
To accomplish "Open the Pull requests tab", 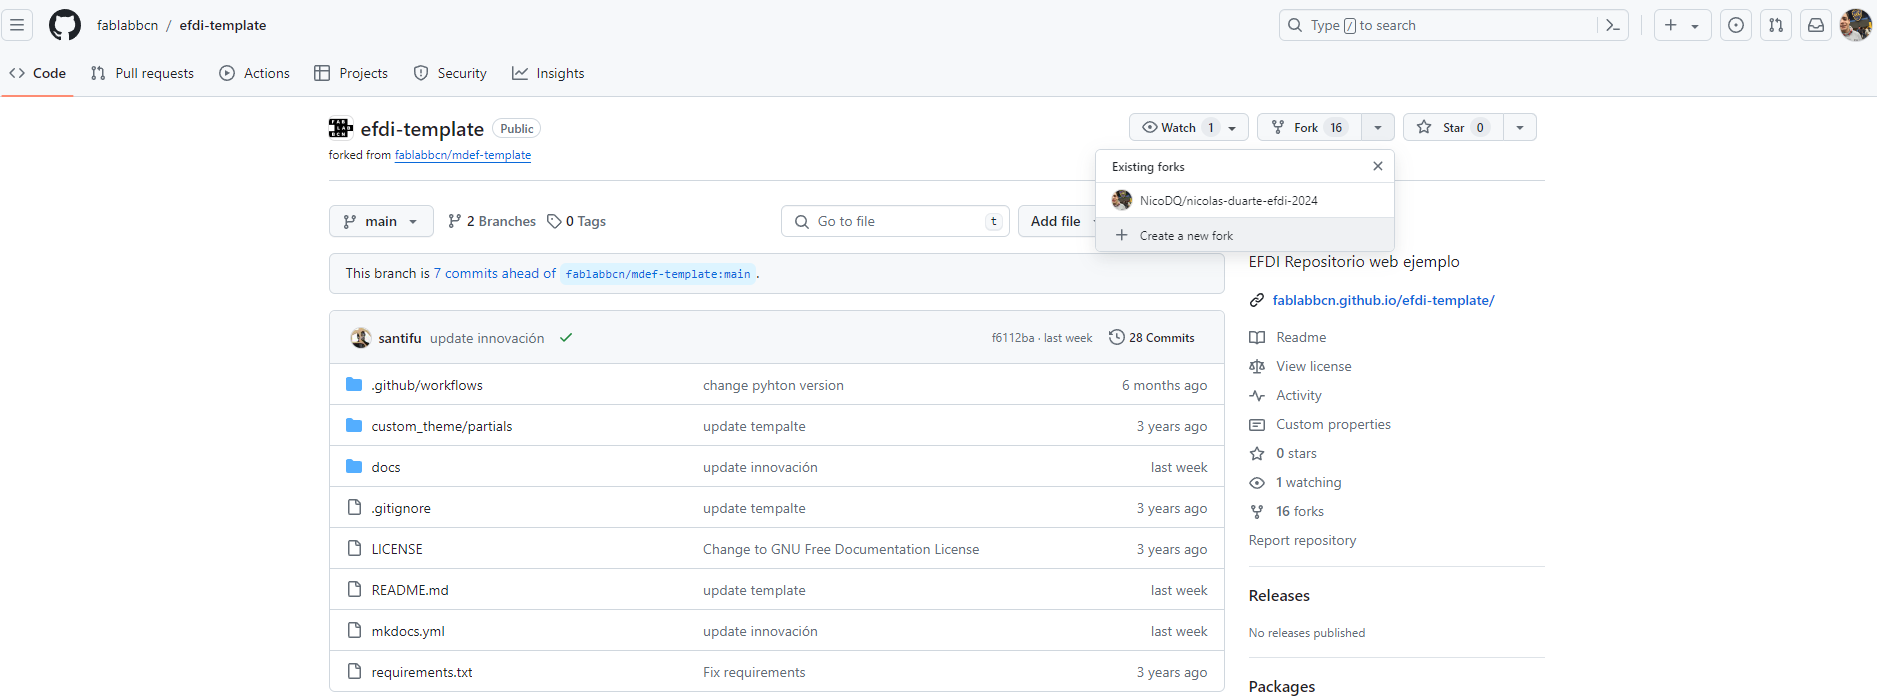I will pyautogui.click(x=142, y=73).
